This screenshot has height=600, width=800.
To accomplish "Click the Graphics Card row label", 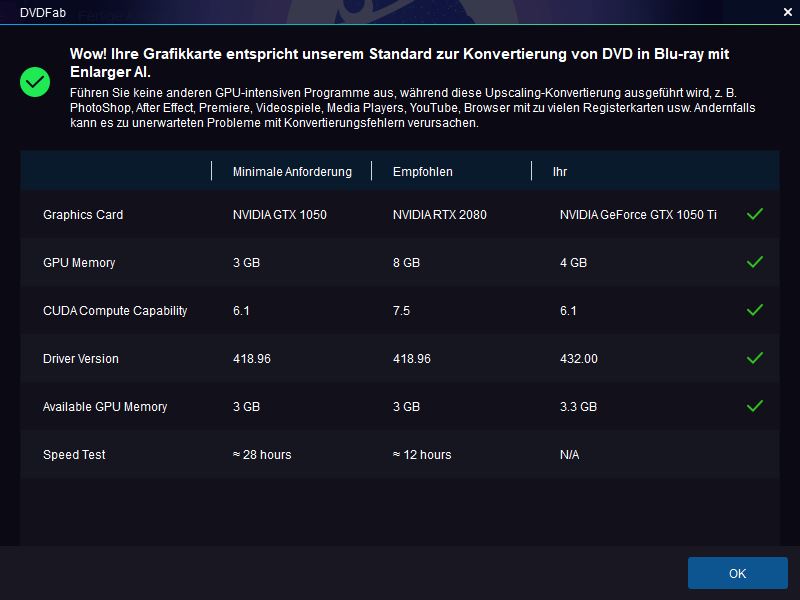I will 83,215.
